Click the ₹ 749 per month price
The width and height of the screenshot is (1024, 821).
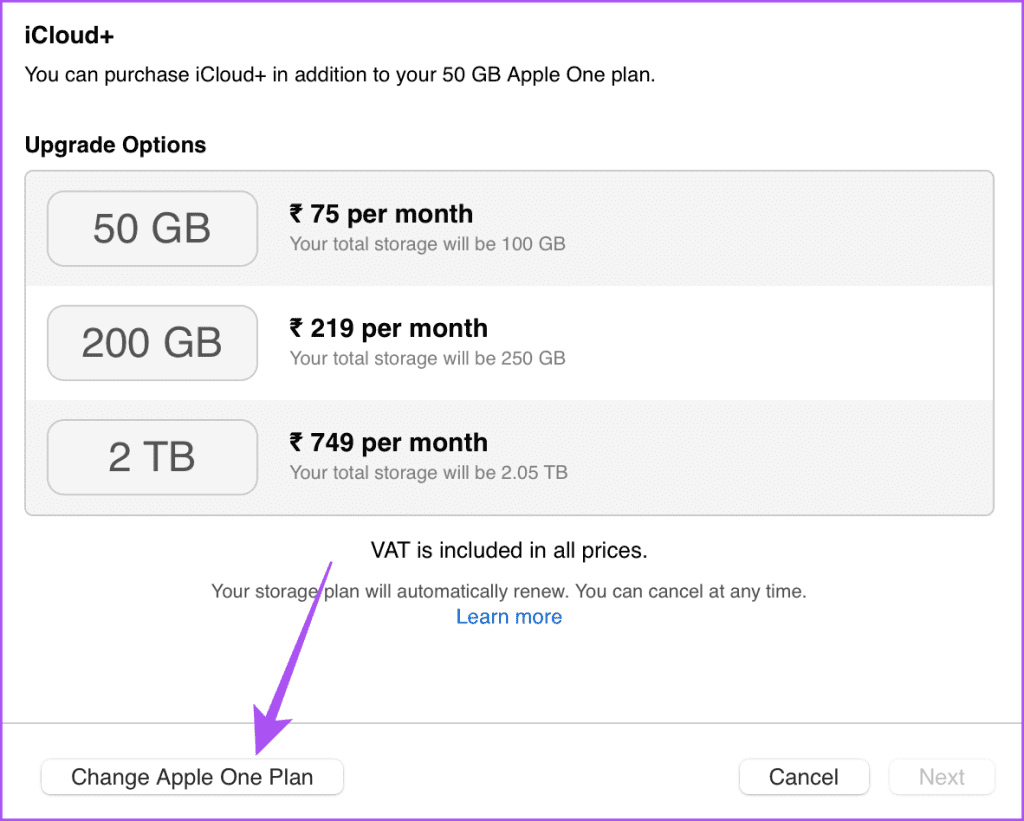389,443
